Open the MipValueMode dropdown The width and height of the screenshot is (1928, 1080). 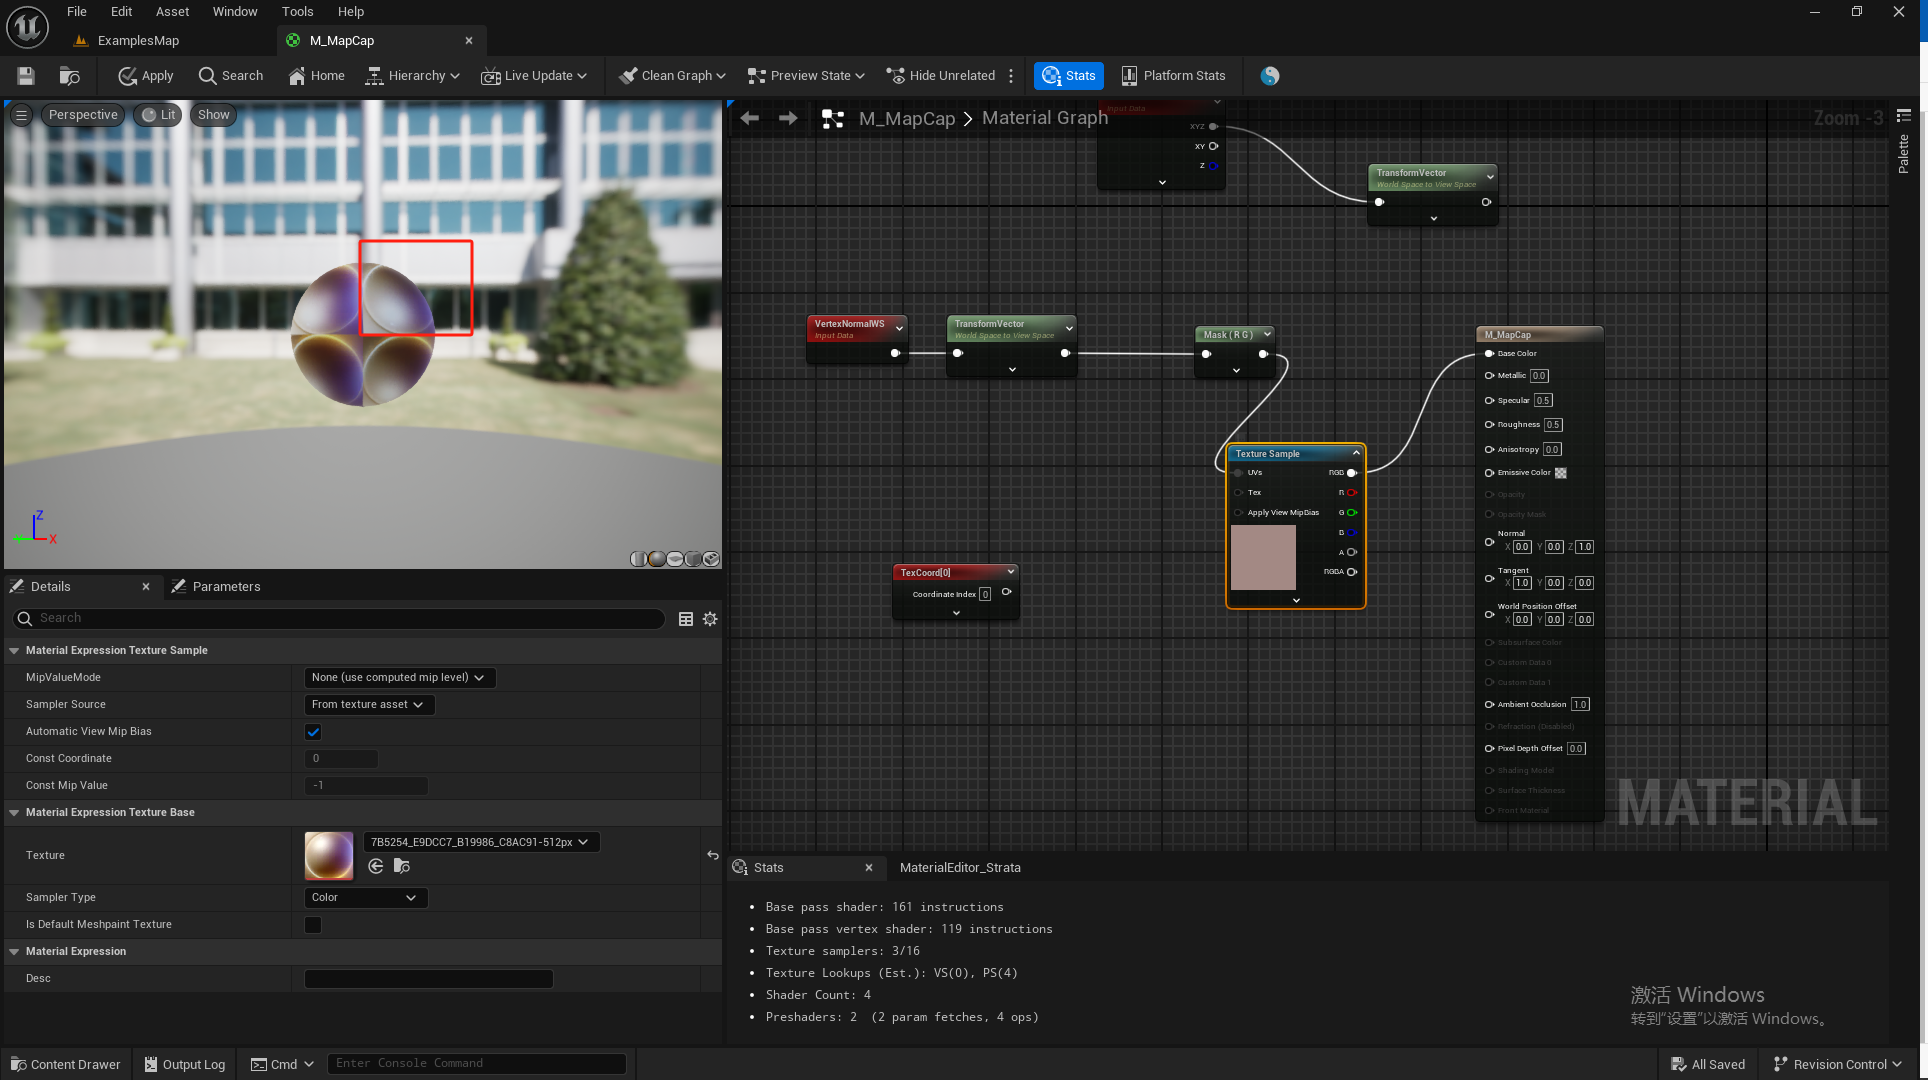pyautogui.click(x=399, y=678)
